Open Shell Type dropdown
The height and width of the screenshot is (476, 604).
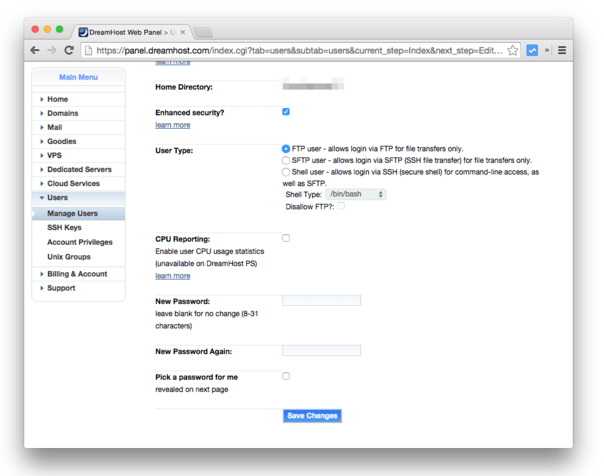pos(356,193)
